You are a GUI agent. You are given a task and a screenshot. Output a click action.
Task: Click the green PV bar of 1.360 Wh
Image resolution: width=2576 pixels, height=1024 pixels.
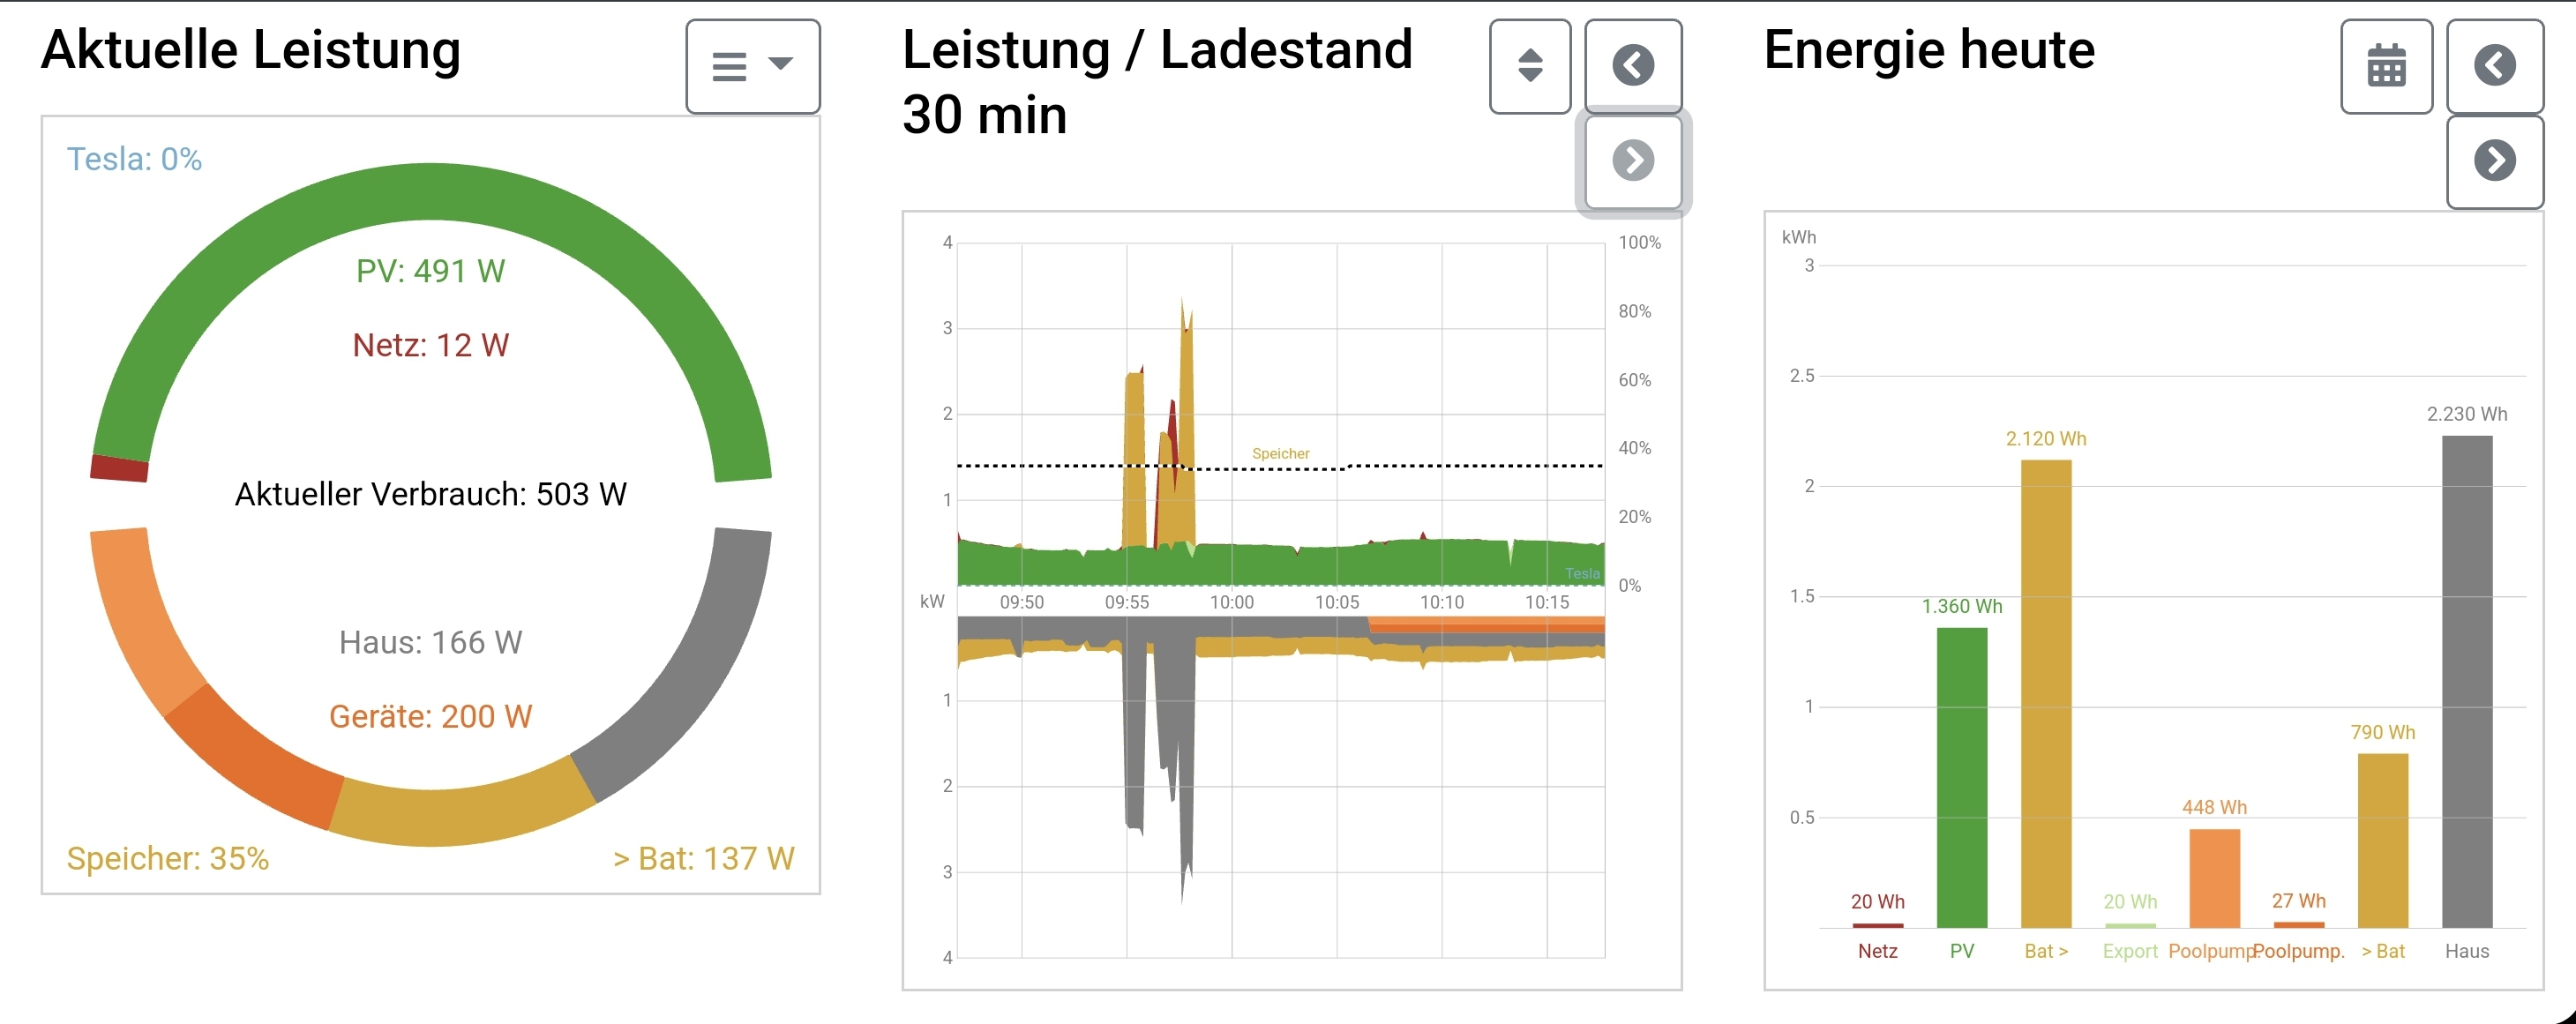coord(1961,780)
